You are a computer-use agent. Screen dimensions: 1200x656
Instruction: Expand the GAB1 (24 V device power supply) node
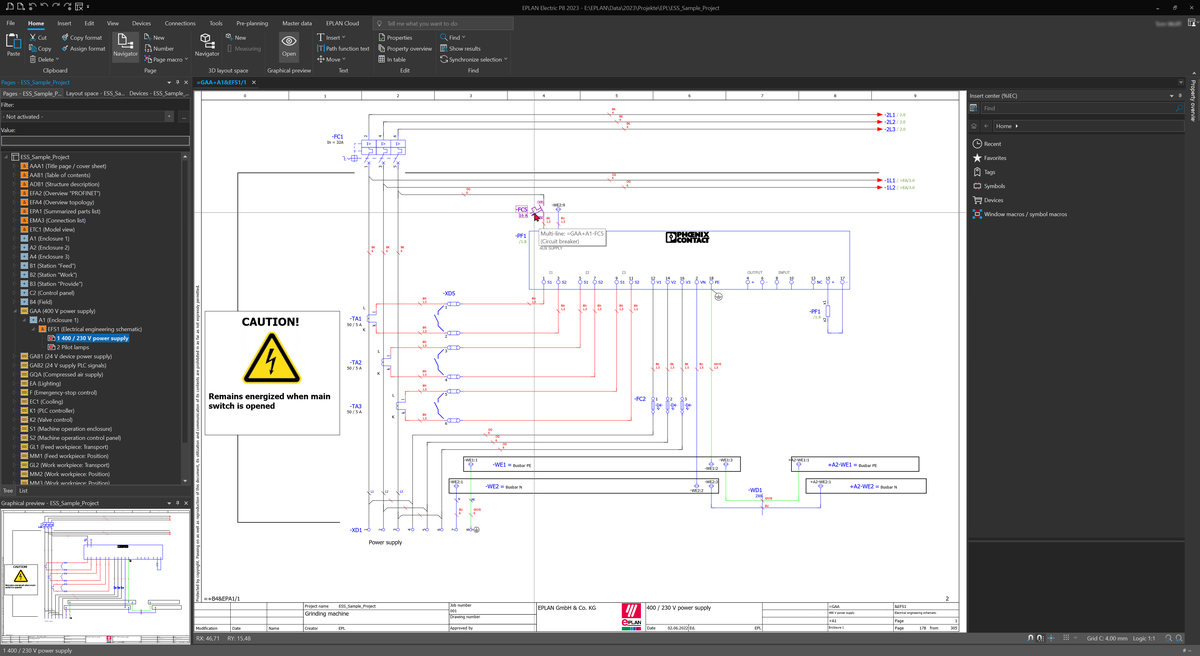point(15,356)
